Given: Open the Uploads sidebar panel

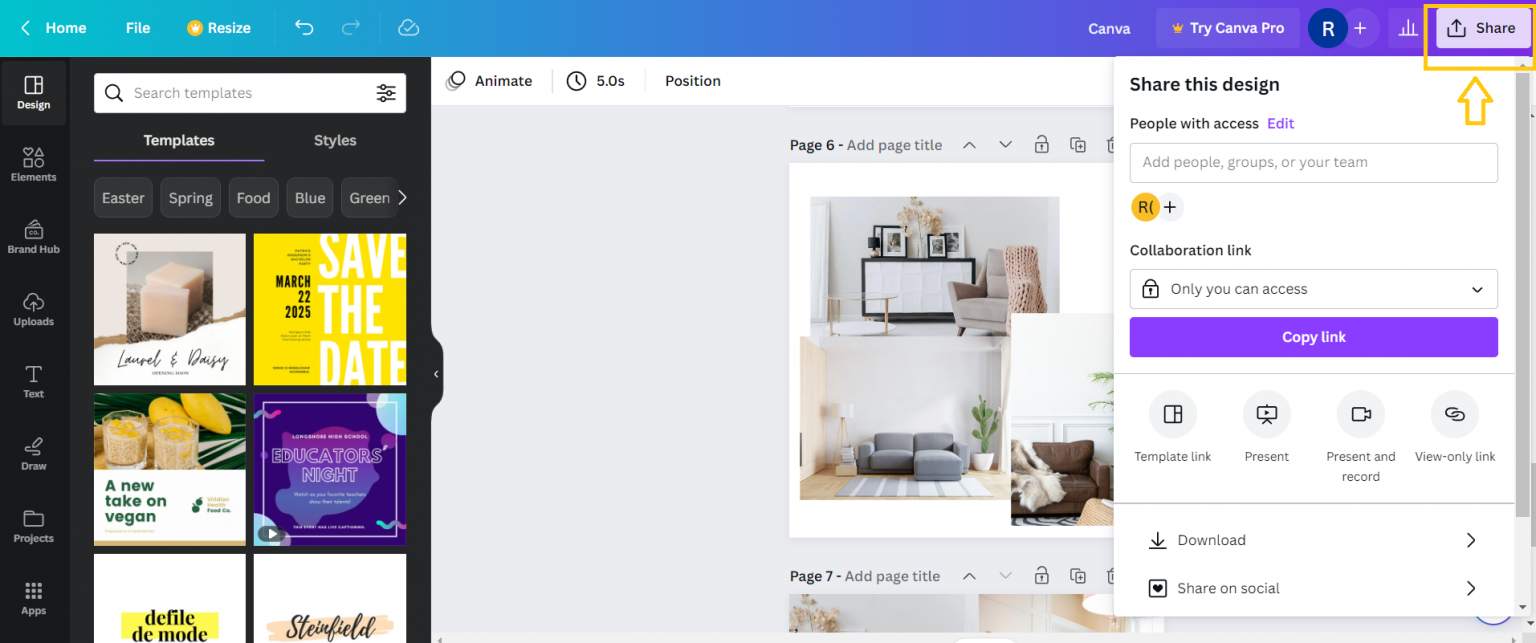Looking at the screenshot, I should [34, 310].
